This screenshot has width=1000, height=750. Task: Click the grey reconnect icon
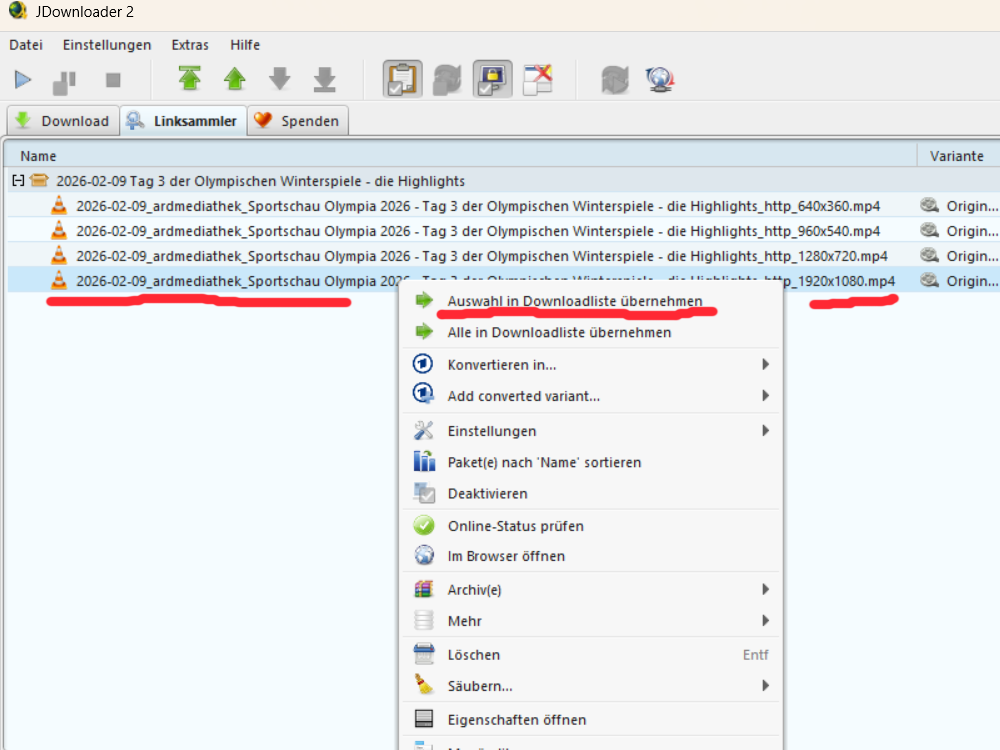[615, 80]
